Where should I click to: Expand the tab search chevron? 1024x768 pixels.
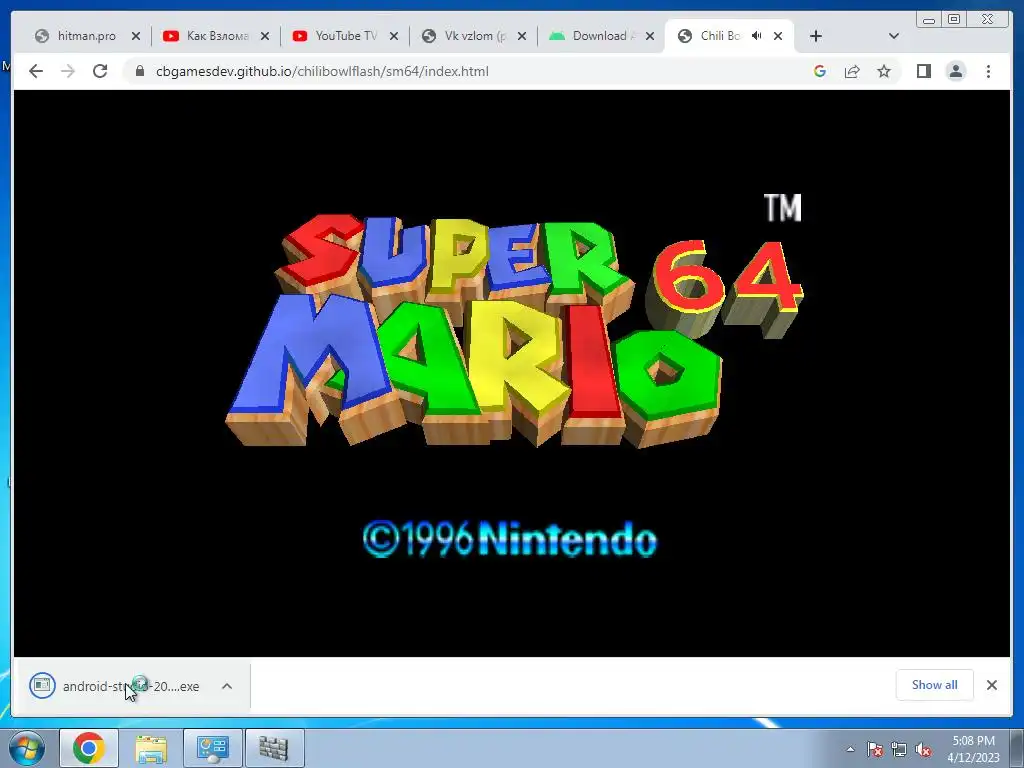point(894,36)
